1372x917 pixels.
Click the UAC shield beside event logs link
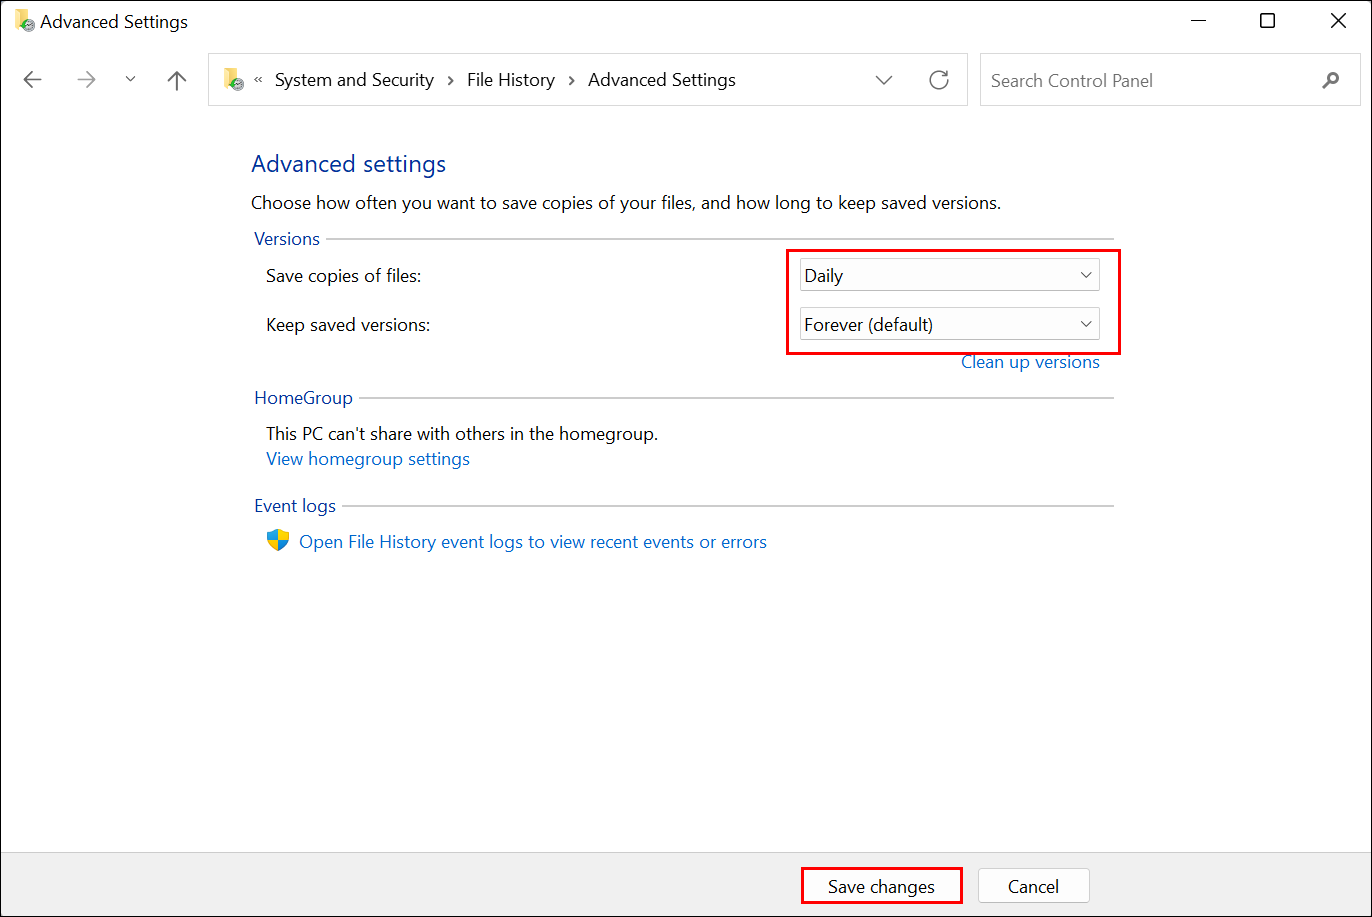tap(277, 540)
